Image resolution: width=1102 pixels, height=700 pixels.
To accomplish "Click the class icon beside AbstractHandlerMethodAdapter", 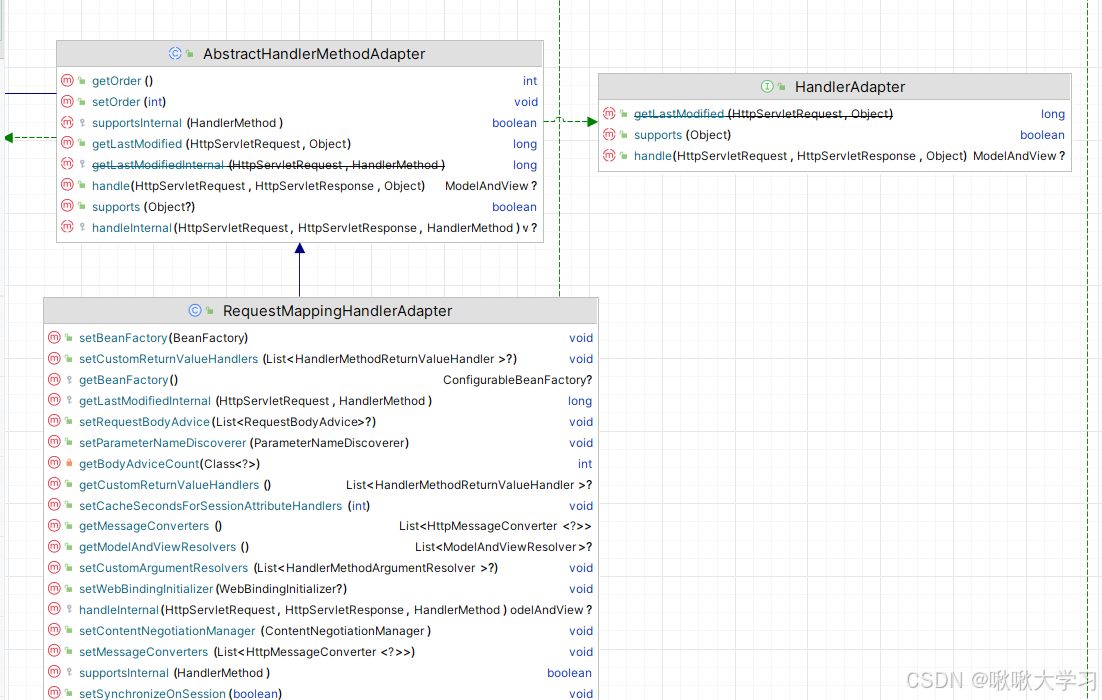I will click(x=175, y=53).
